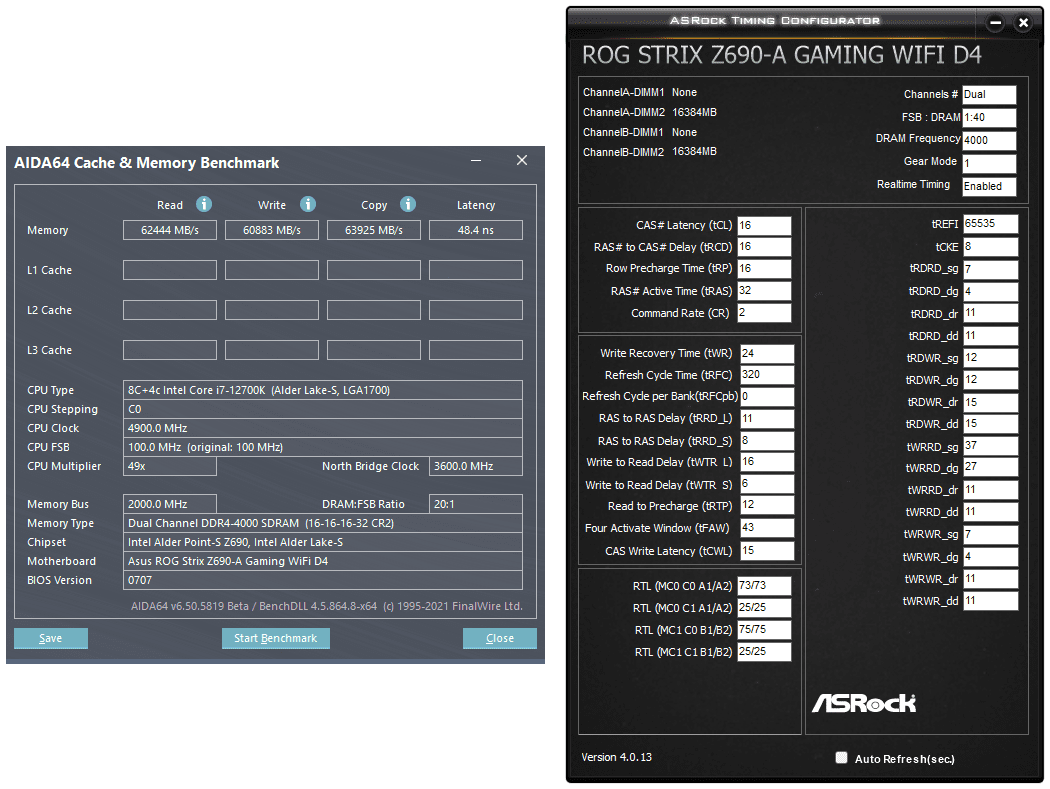Start Benchmark in AIDA64
The width and height of the screenshot is (1050, 789).
click(275, 638)
